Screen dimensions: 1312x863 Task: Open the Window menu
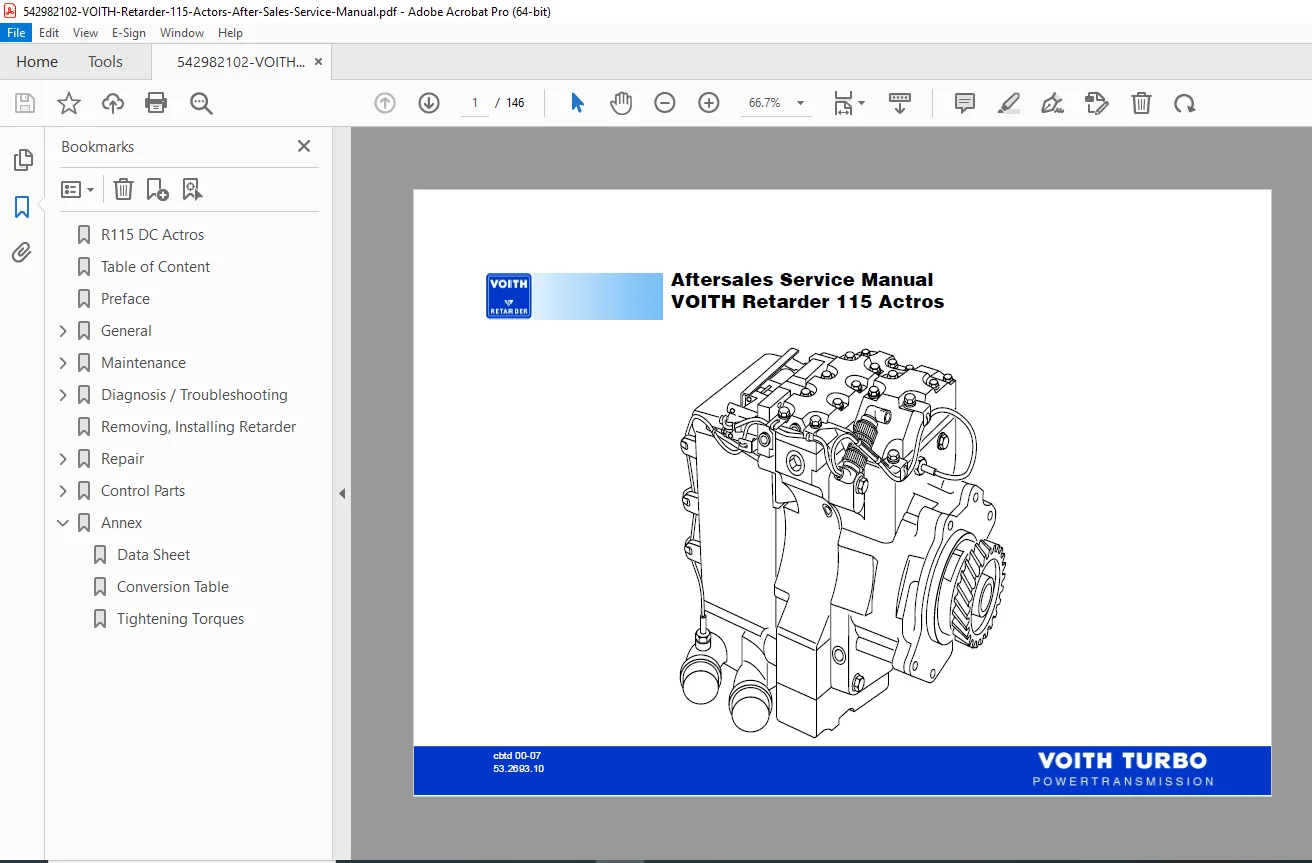tap(182, 32)
